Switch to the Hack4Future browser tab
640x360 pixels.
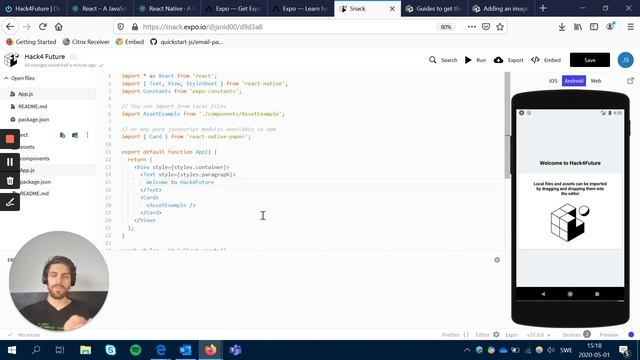34,9
